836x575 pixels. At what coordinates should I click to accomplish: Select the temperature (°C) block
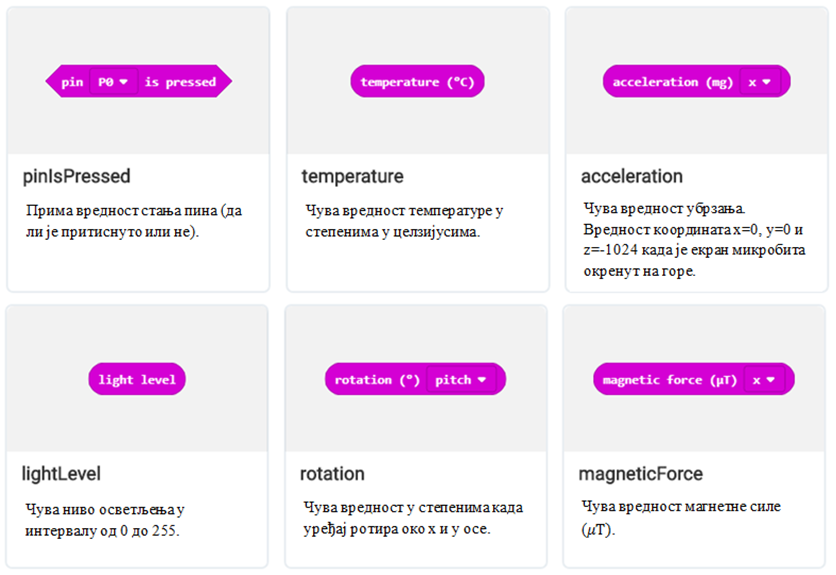(x=417, y=81)
